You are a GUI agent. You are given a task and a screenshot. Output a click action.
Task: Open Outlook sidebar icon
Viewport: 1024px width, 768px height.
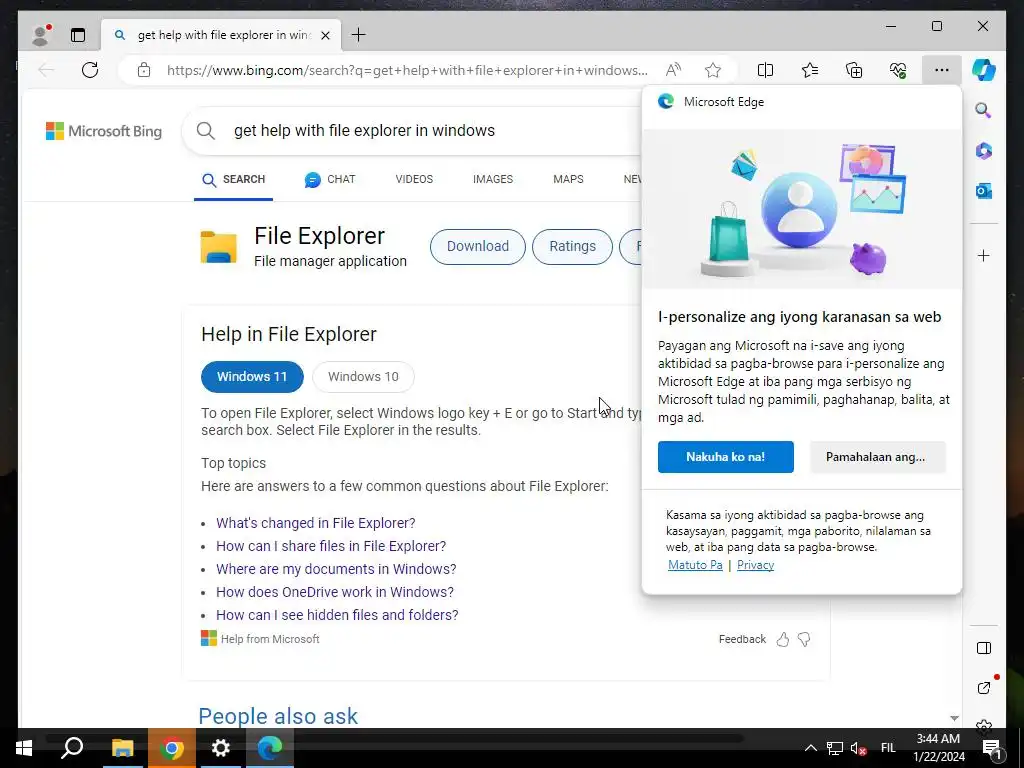pos(984,191)
